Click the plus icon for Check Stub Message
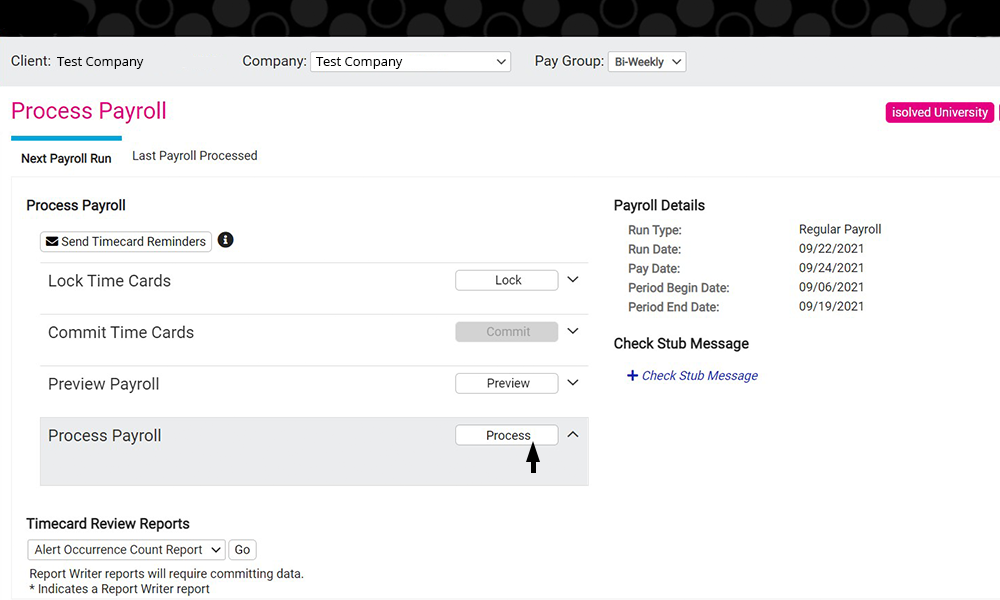 632,376
